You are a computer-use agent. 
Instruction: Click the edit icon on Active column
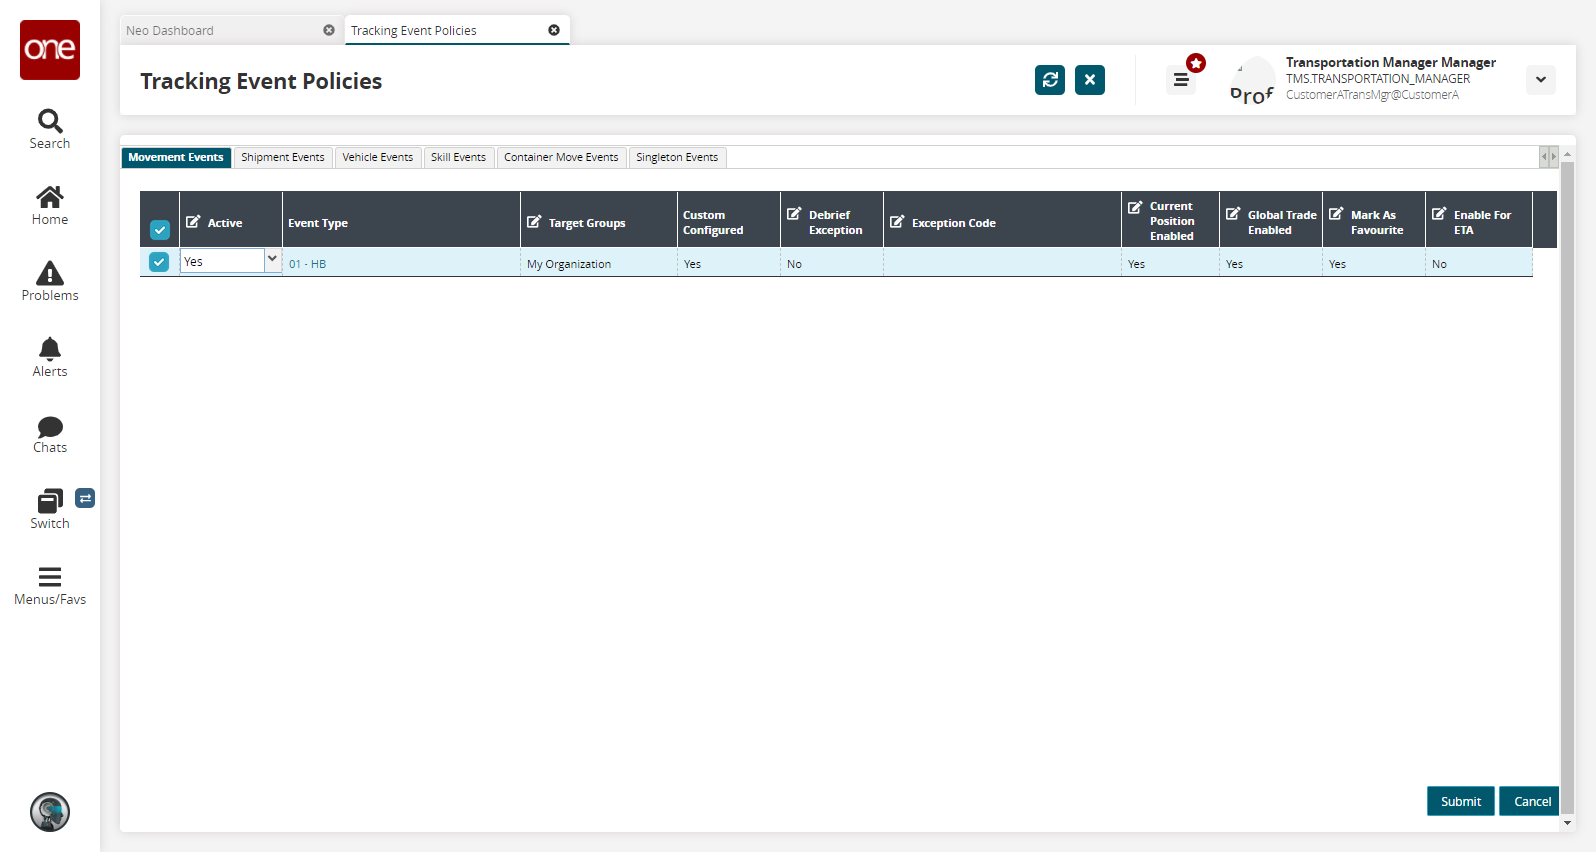coord(194,222)
